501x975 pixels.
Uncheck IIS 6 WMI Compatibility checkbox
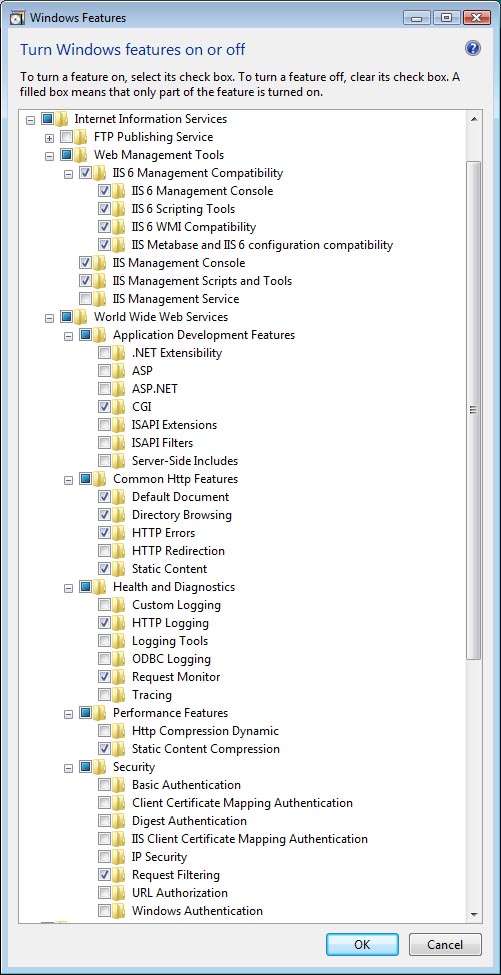click(104, 227)
